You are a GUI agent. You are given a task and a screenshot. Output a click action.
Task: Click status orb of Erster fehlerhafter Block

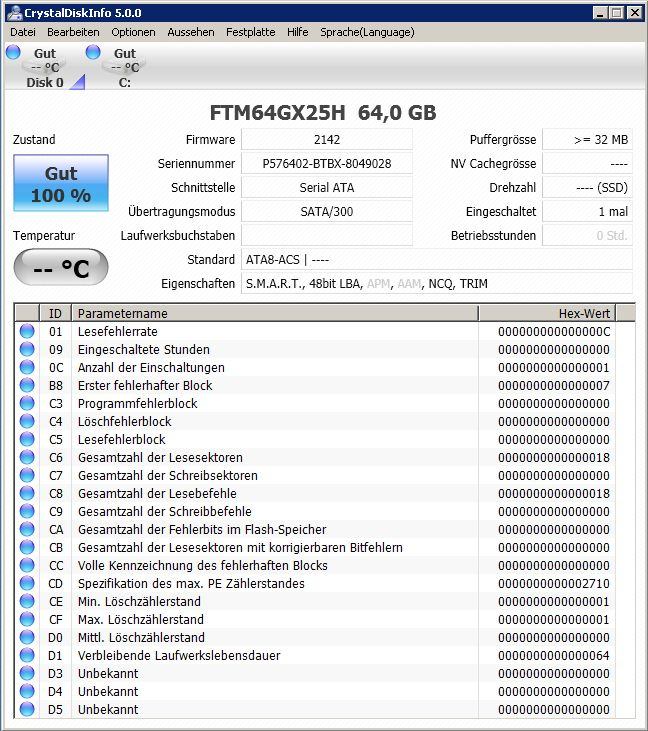coord(27,385)
